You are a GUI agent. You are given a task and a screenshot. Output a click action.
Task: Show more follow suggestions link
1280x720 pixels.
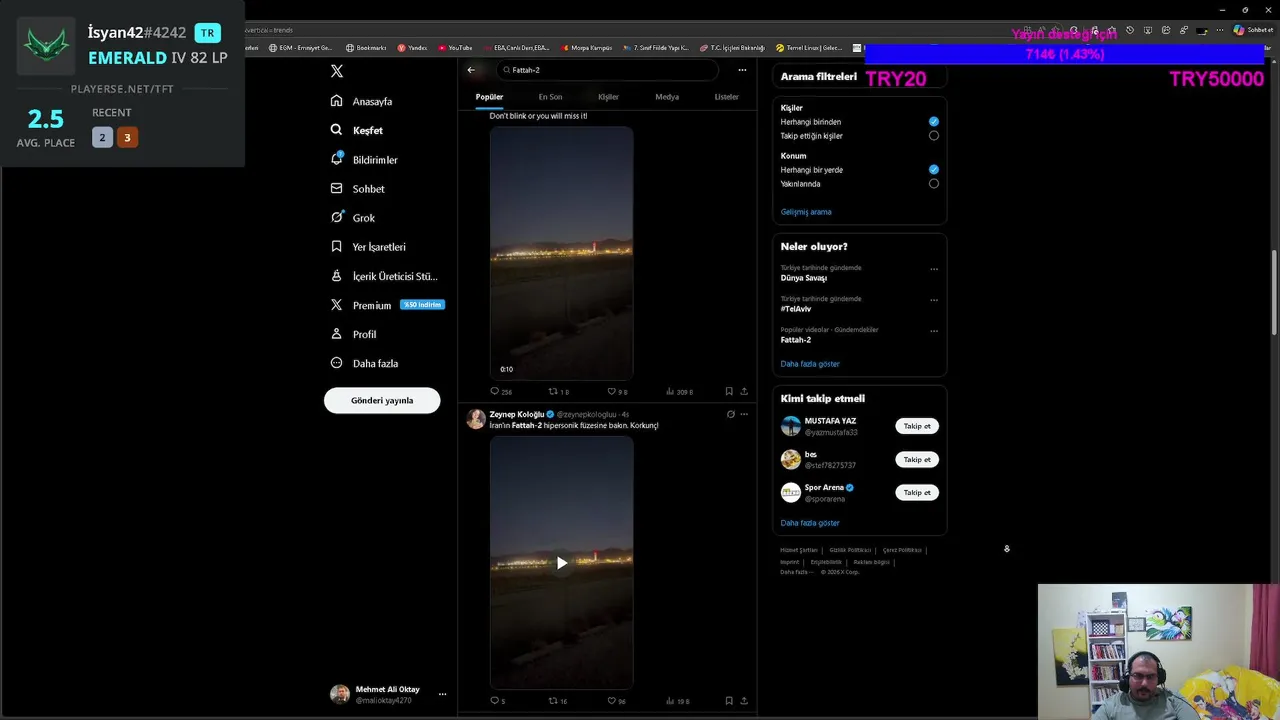point(810,523)
